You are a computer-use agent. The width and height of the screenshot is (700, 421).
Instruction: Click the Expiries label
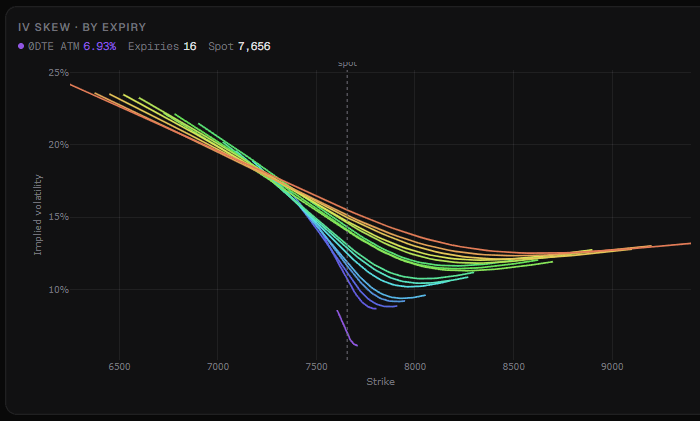(154, 46)
